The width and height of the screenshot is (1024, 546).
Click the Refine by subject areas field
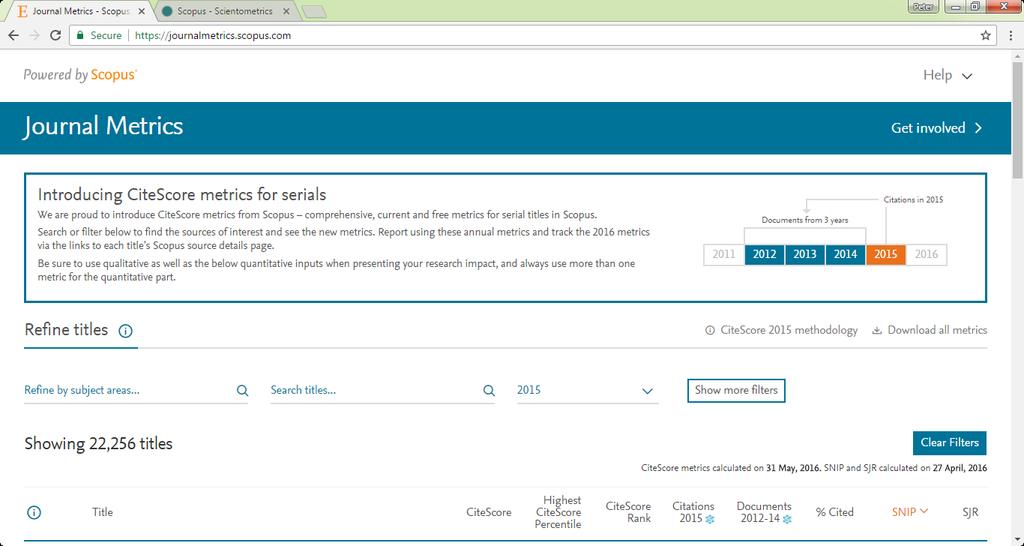pos(136,390)
